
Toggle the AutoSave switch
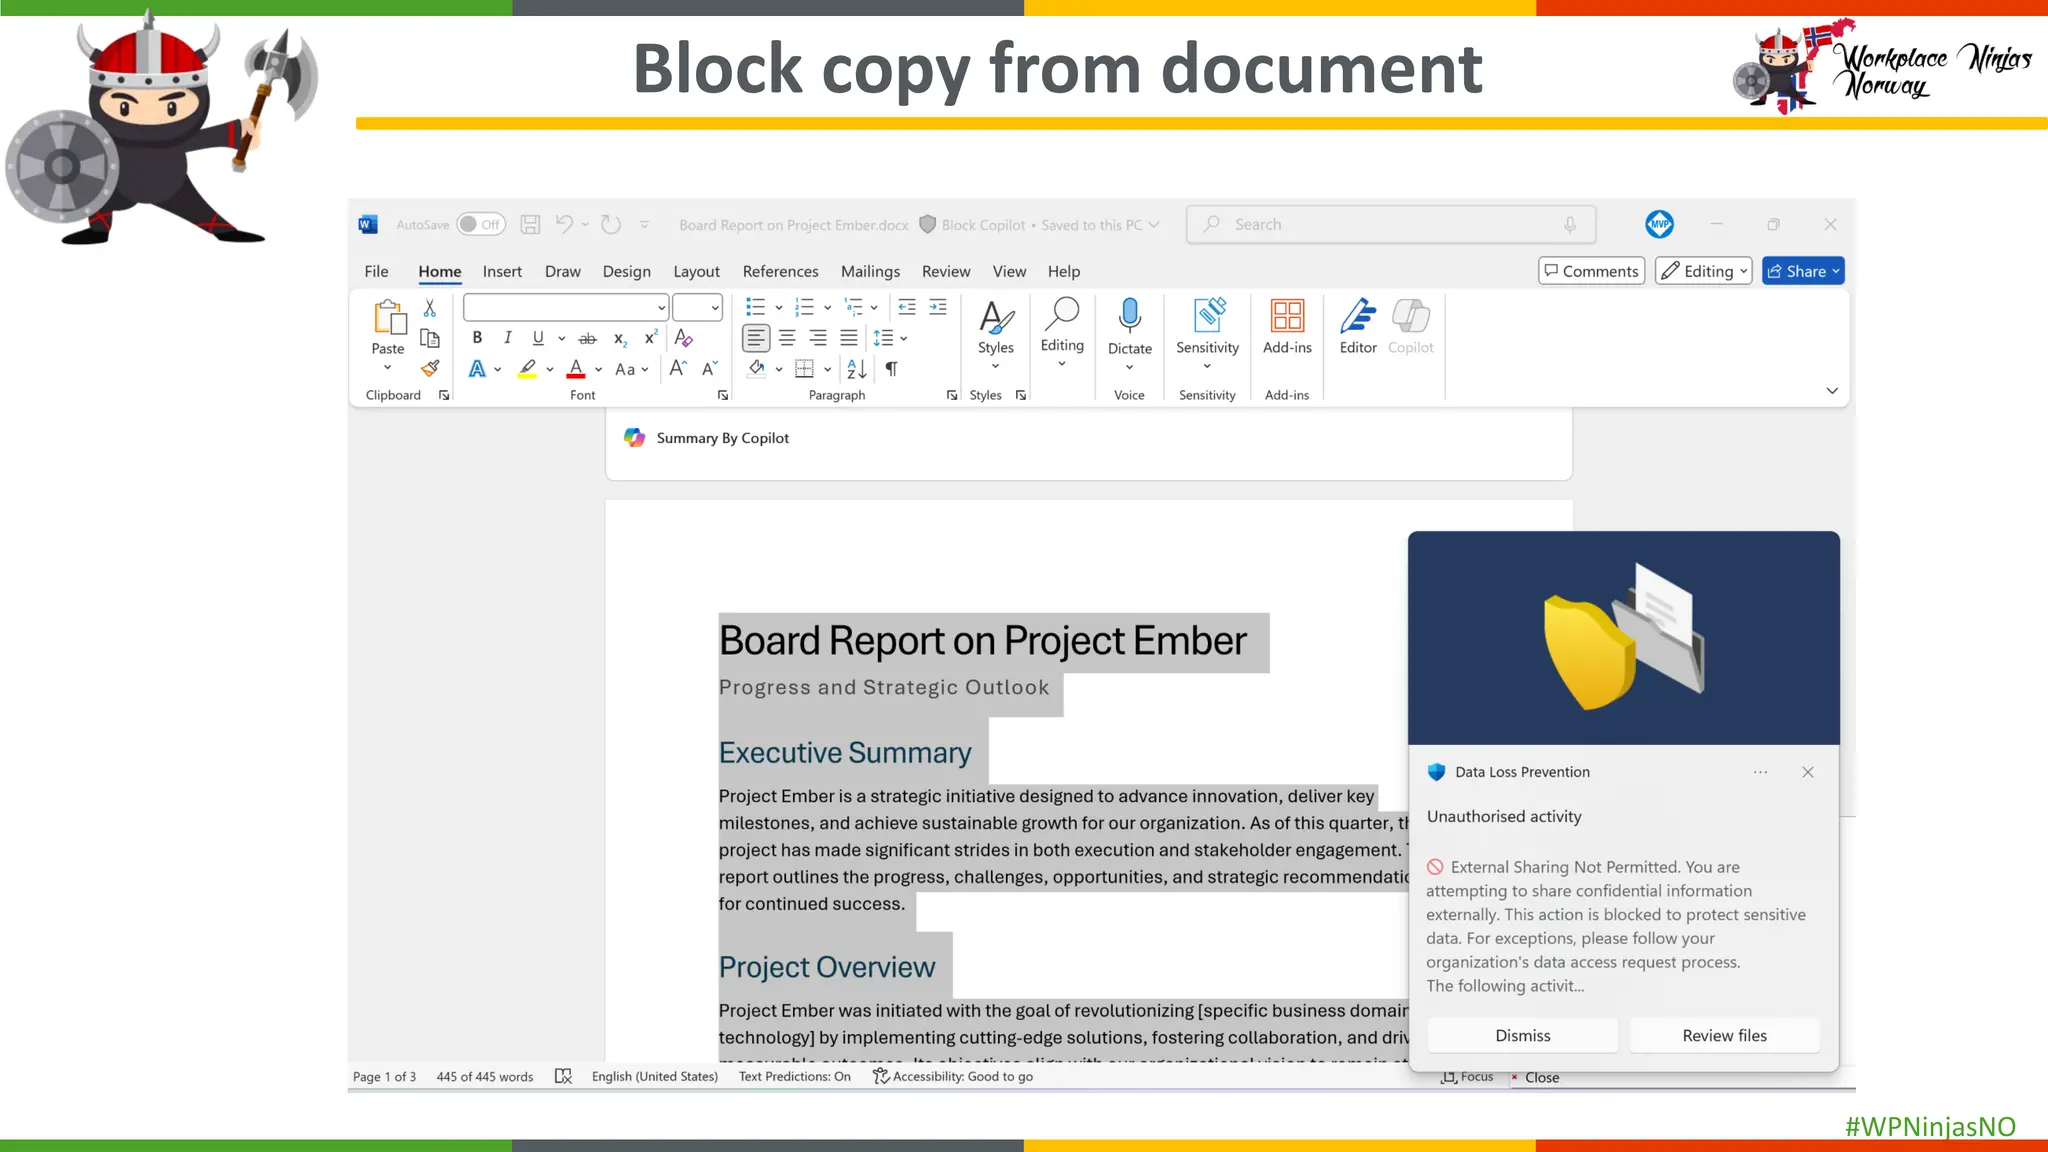tap(481, 225)
